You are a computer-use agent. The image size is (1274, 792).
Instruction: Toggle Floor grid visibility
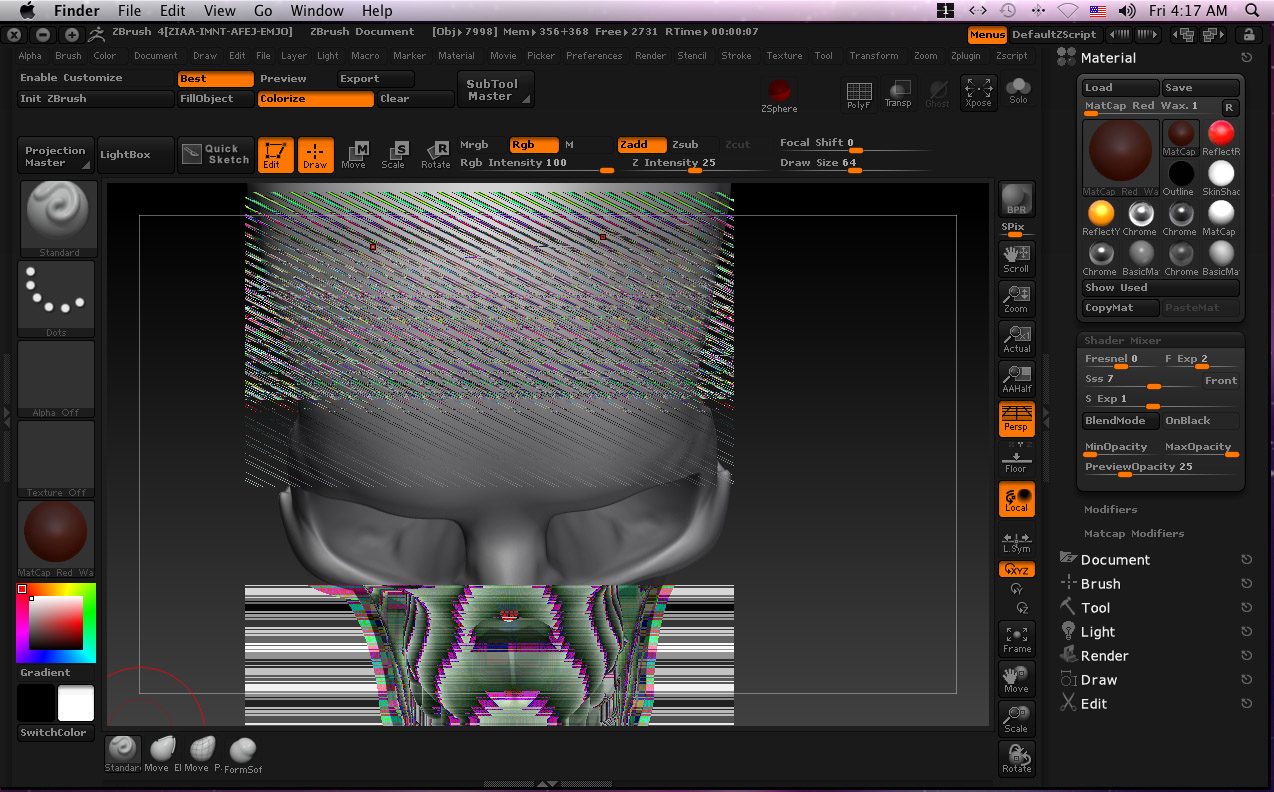(1016, 460)
